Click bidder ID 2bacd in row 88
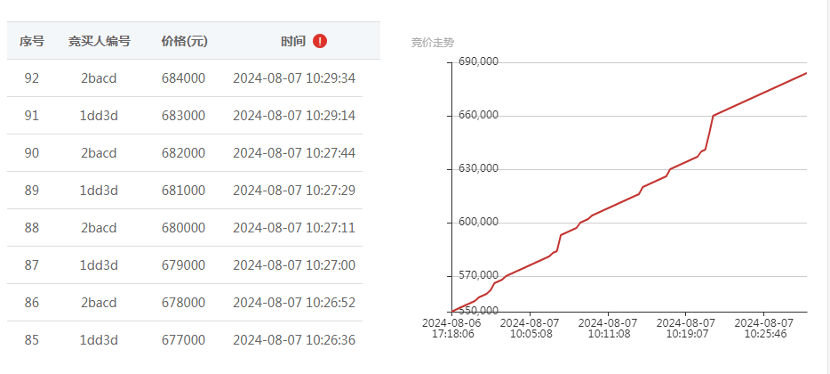The image size is (830, 374). point(99,228)
